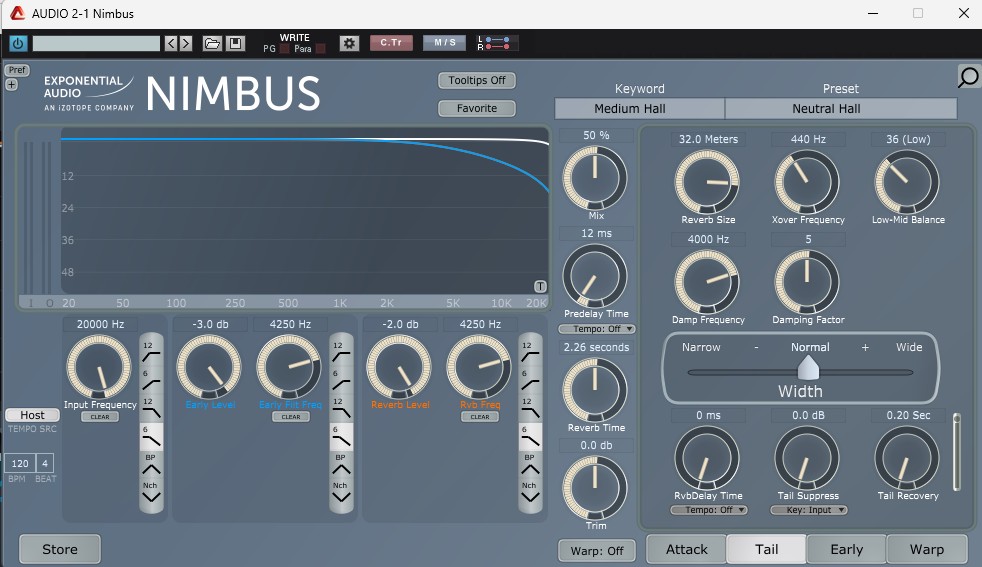Go to previous preset with left arrow
Screen dimensions: 982x567
pyautogui.click(x=171, y=43)
